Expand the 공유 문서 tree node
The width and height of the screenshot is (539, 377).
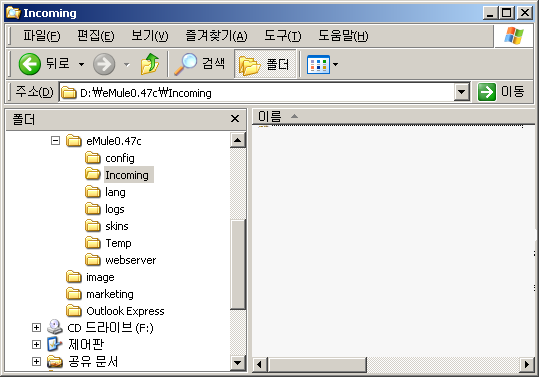pos(36,362)
